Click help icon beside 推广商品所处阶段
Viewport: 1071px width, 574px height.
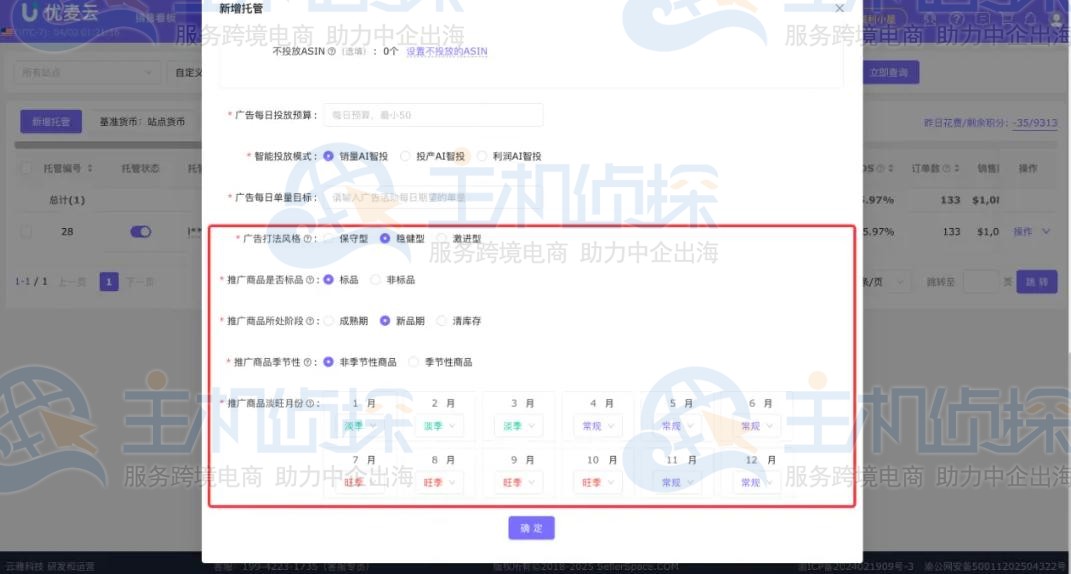coord(309,321)
